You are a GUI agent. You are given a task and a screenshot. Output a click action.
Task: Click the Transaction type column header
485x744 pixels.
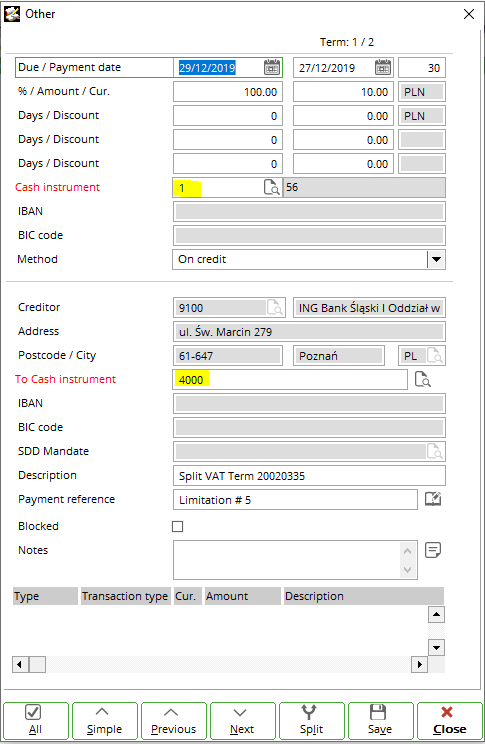(x=125, y=596)
